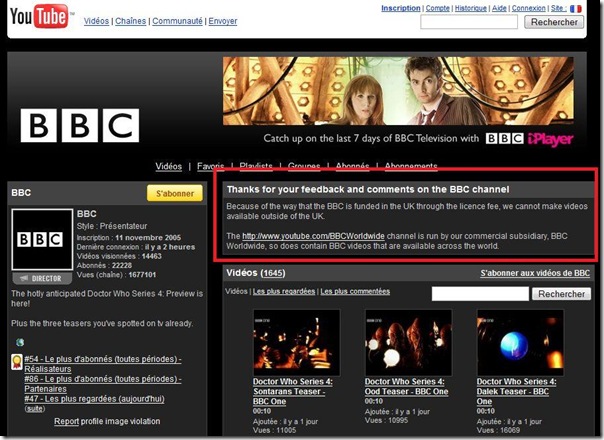Click Doctor Who Dalek Teaser title link
The width and height of the screenshot is (604, 440).
[516, 391]
